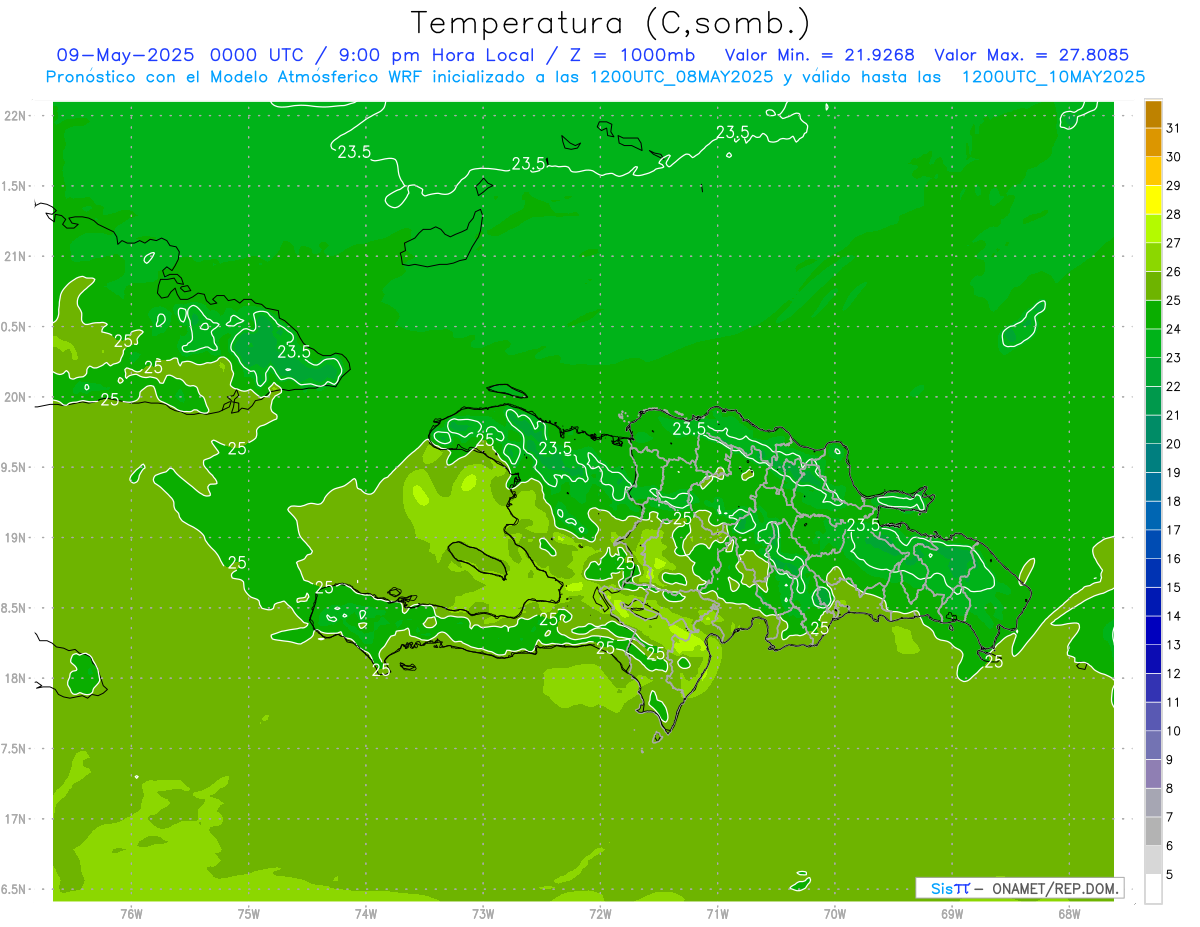Viewport: 1200px width, 927px height.
Task: Click the 73W longitude axis label
Action: [483, 914]
